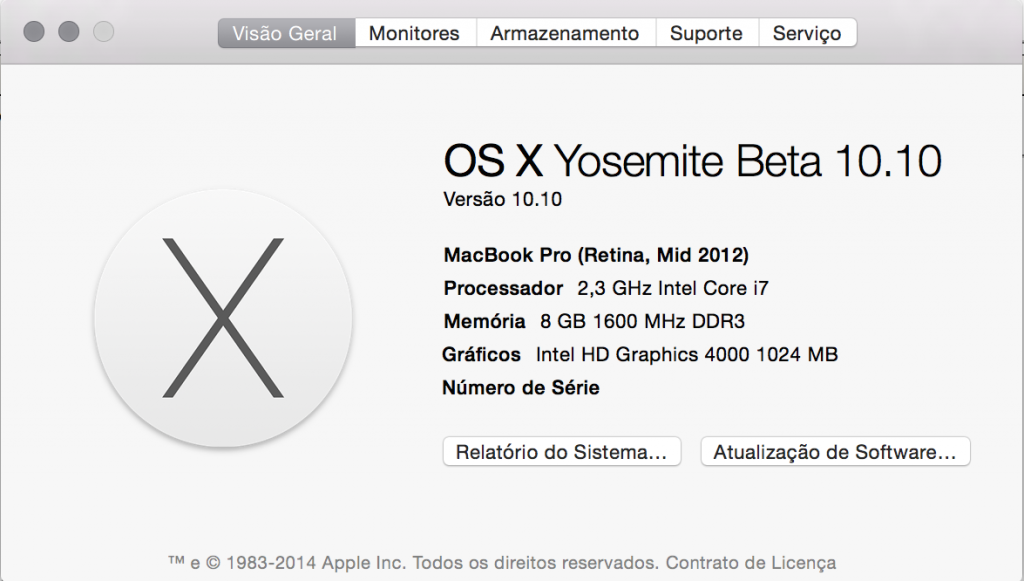The width and height of the screenshot is (1024, 581).
Task: Open the Armazenamento tab
Action: point(565,33)
